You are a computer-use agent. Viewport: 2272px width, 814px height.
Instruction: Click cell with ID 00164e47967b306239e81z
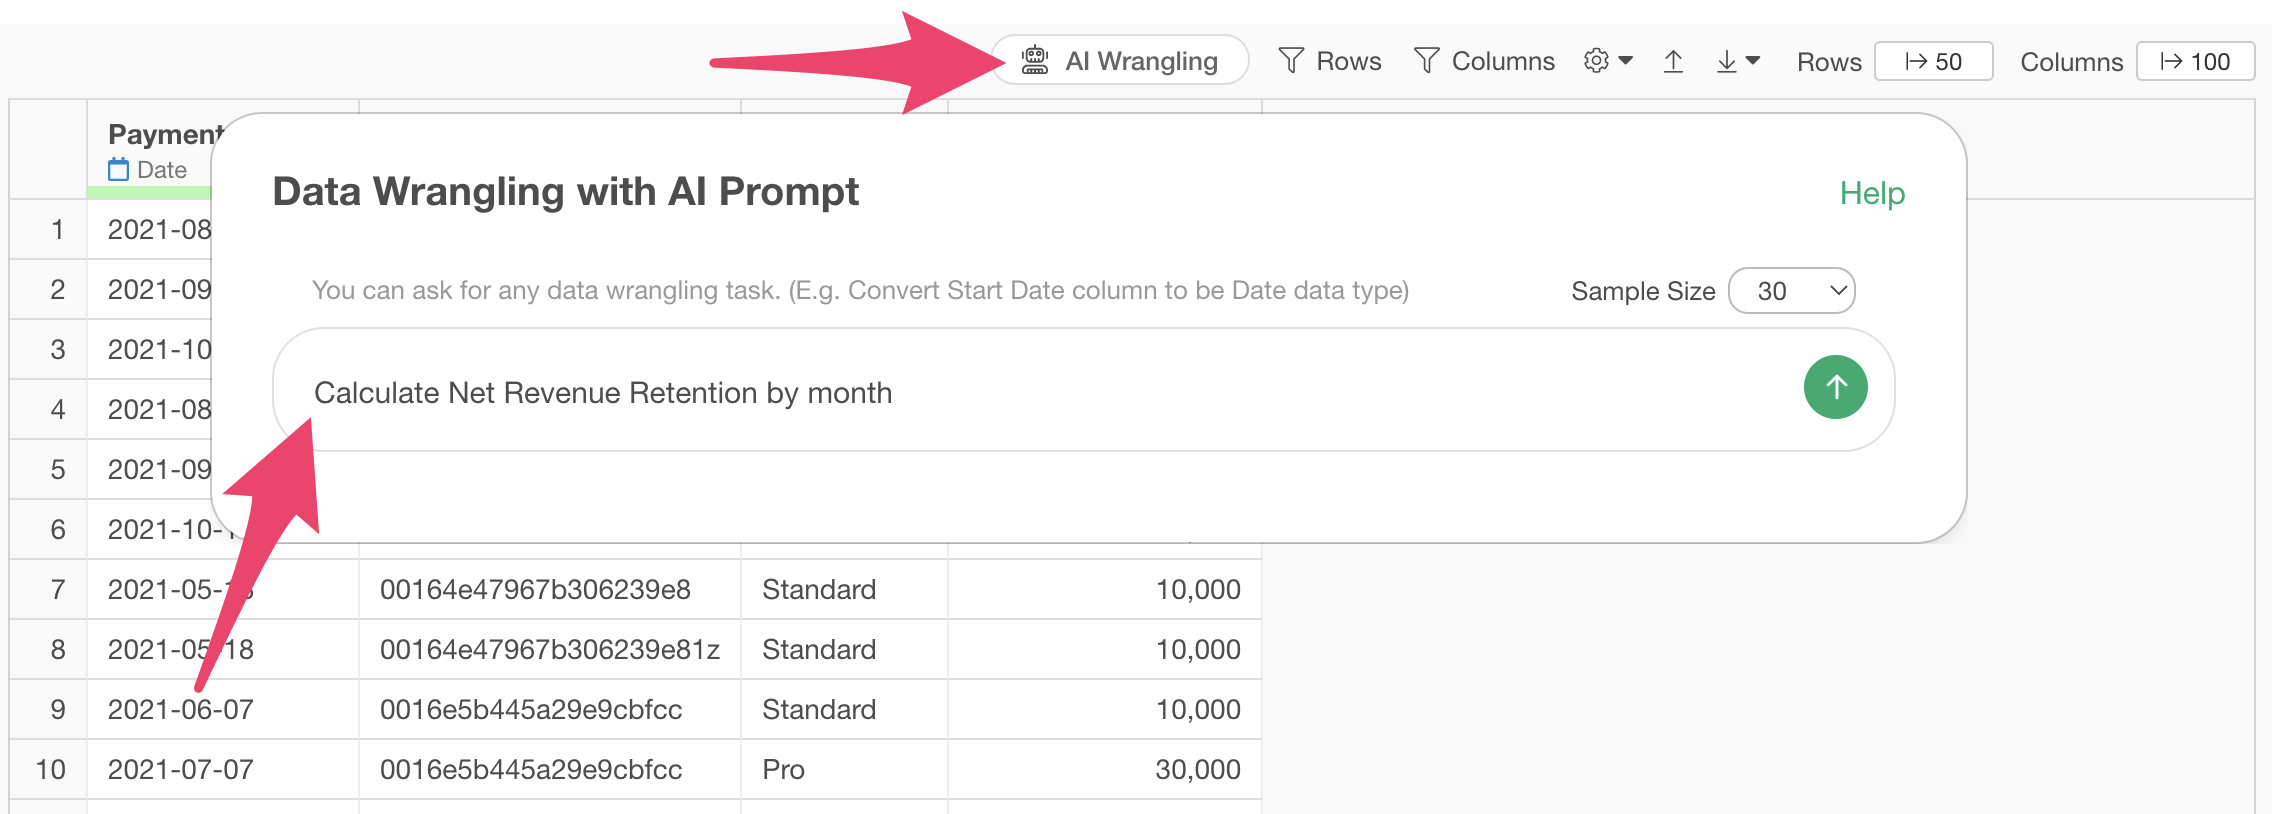(550, 649)
